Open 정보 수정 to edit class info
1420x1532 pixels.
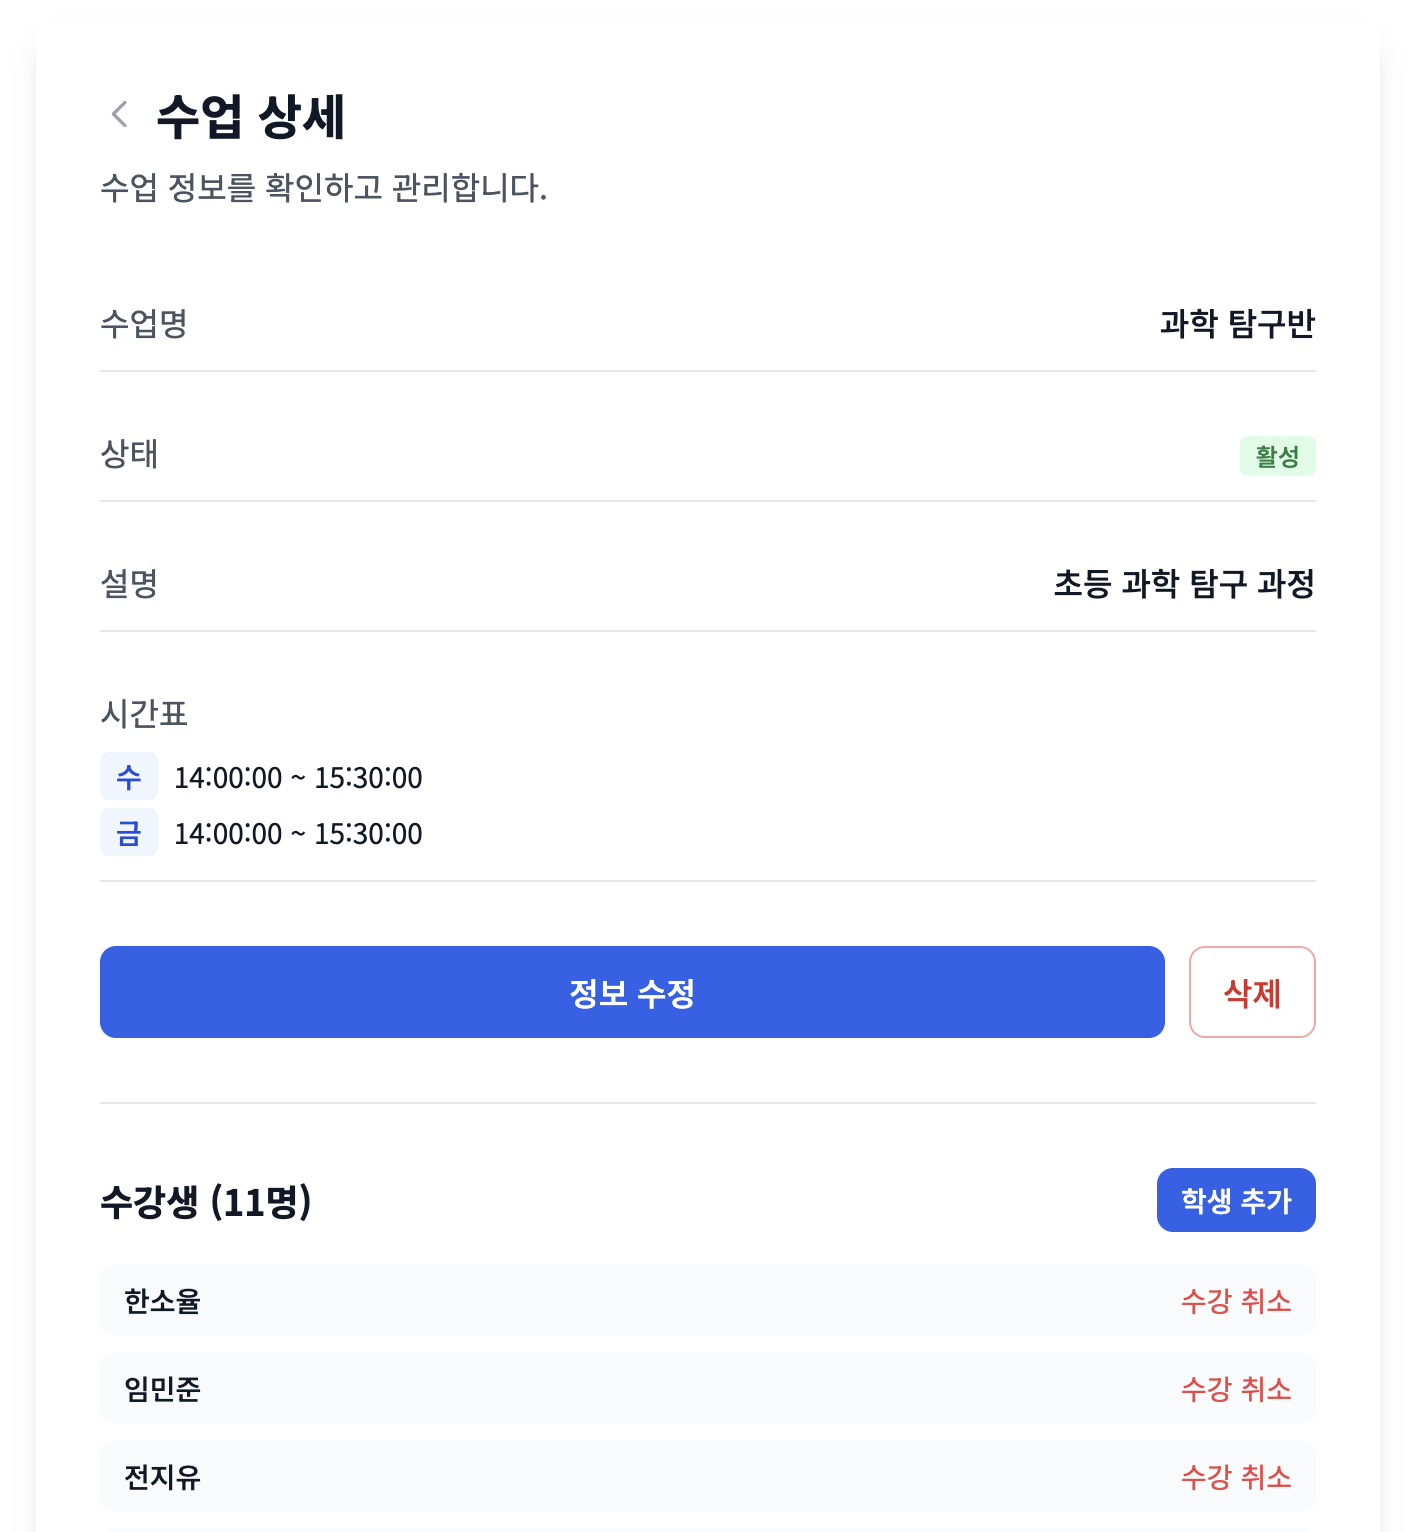[x=631, y=992]
